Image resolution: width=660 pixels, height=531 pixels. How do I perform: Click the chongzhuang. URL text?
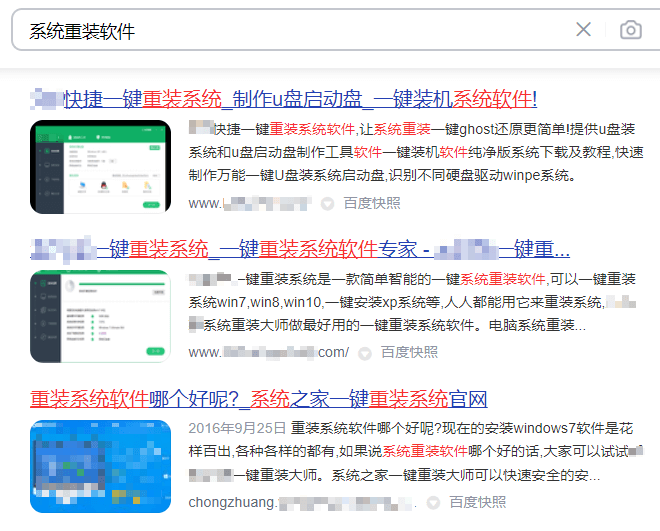303,502
